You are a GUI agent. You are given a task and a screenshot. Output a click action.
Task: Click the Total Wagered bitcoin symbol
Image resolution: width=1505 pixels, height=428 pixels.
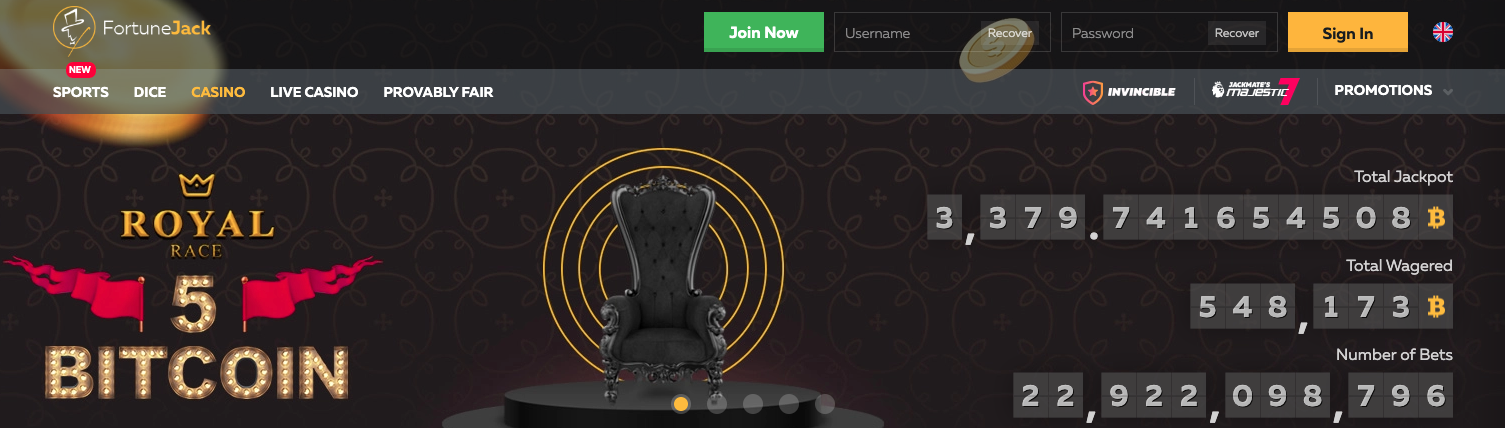tap(1437, 307)
